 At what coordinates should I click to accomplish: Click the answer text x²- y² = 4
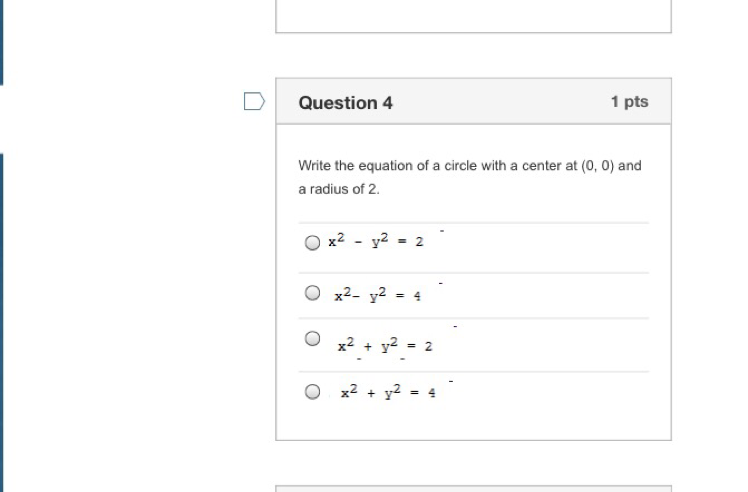377,295
